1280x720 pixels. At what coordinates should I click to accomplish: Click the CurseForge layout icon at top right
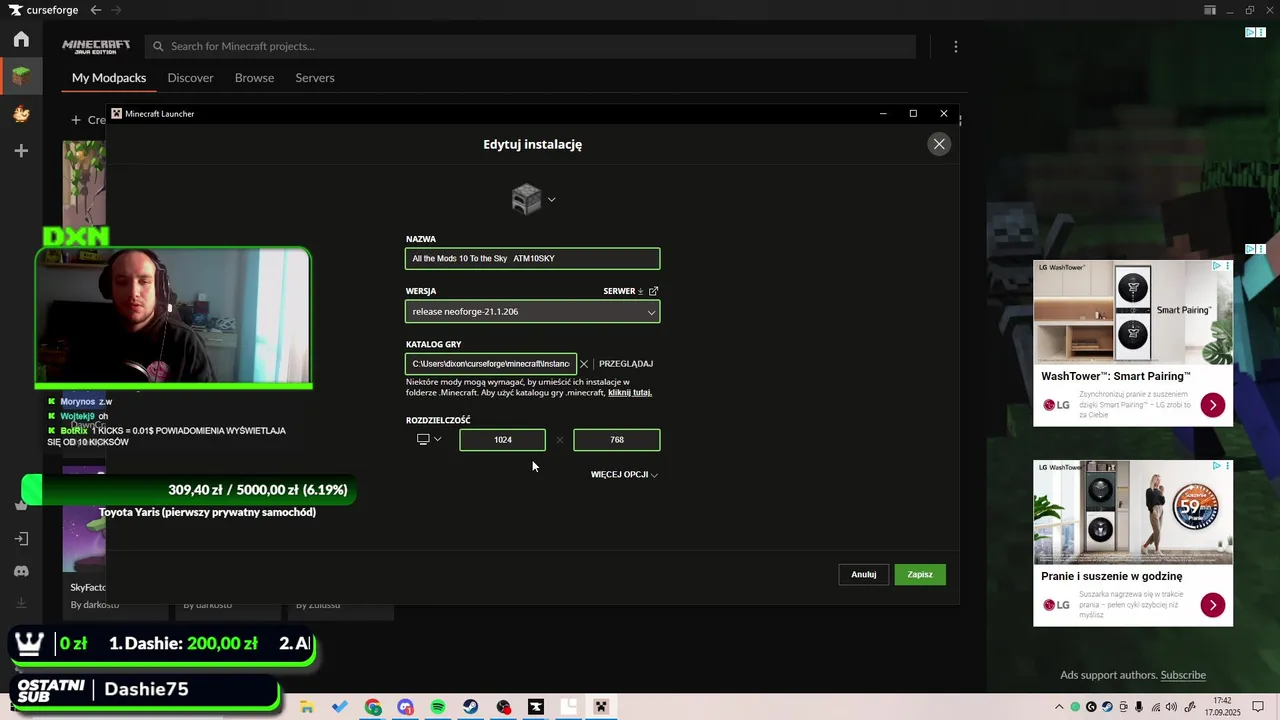(x=1210, y=10)
